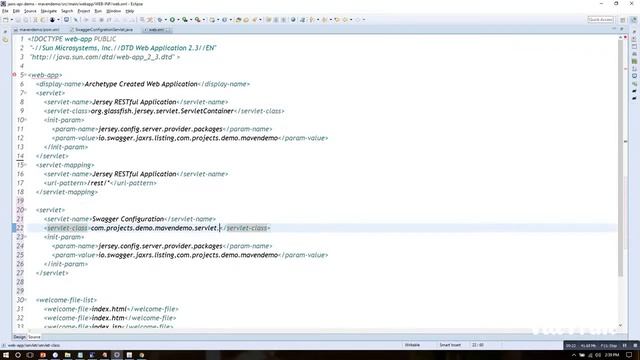This screenshot has height=360, width=640.
Task: Minimize the editor area
Action: pyautogui.click(x=614, y=29)
